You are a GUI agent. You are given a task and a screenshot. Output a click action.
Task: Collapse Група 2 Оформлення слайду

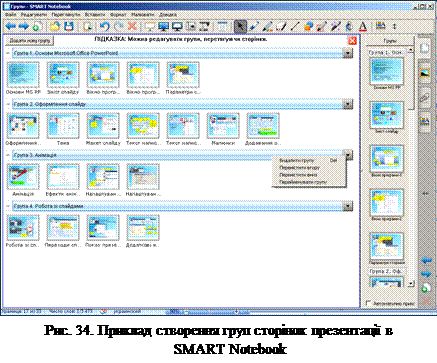pyautogui.click(x=8, y=104)
